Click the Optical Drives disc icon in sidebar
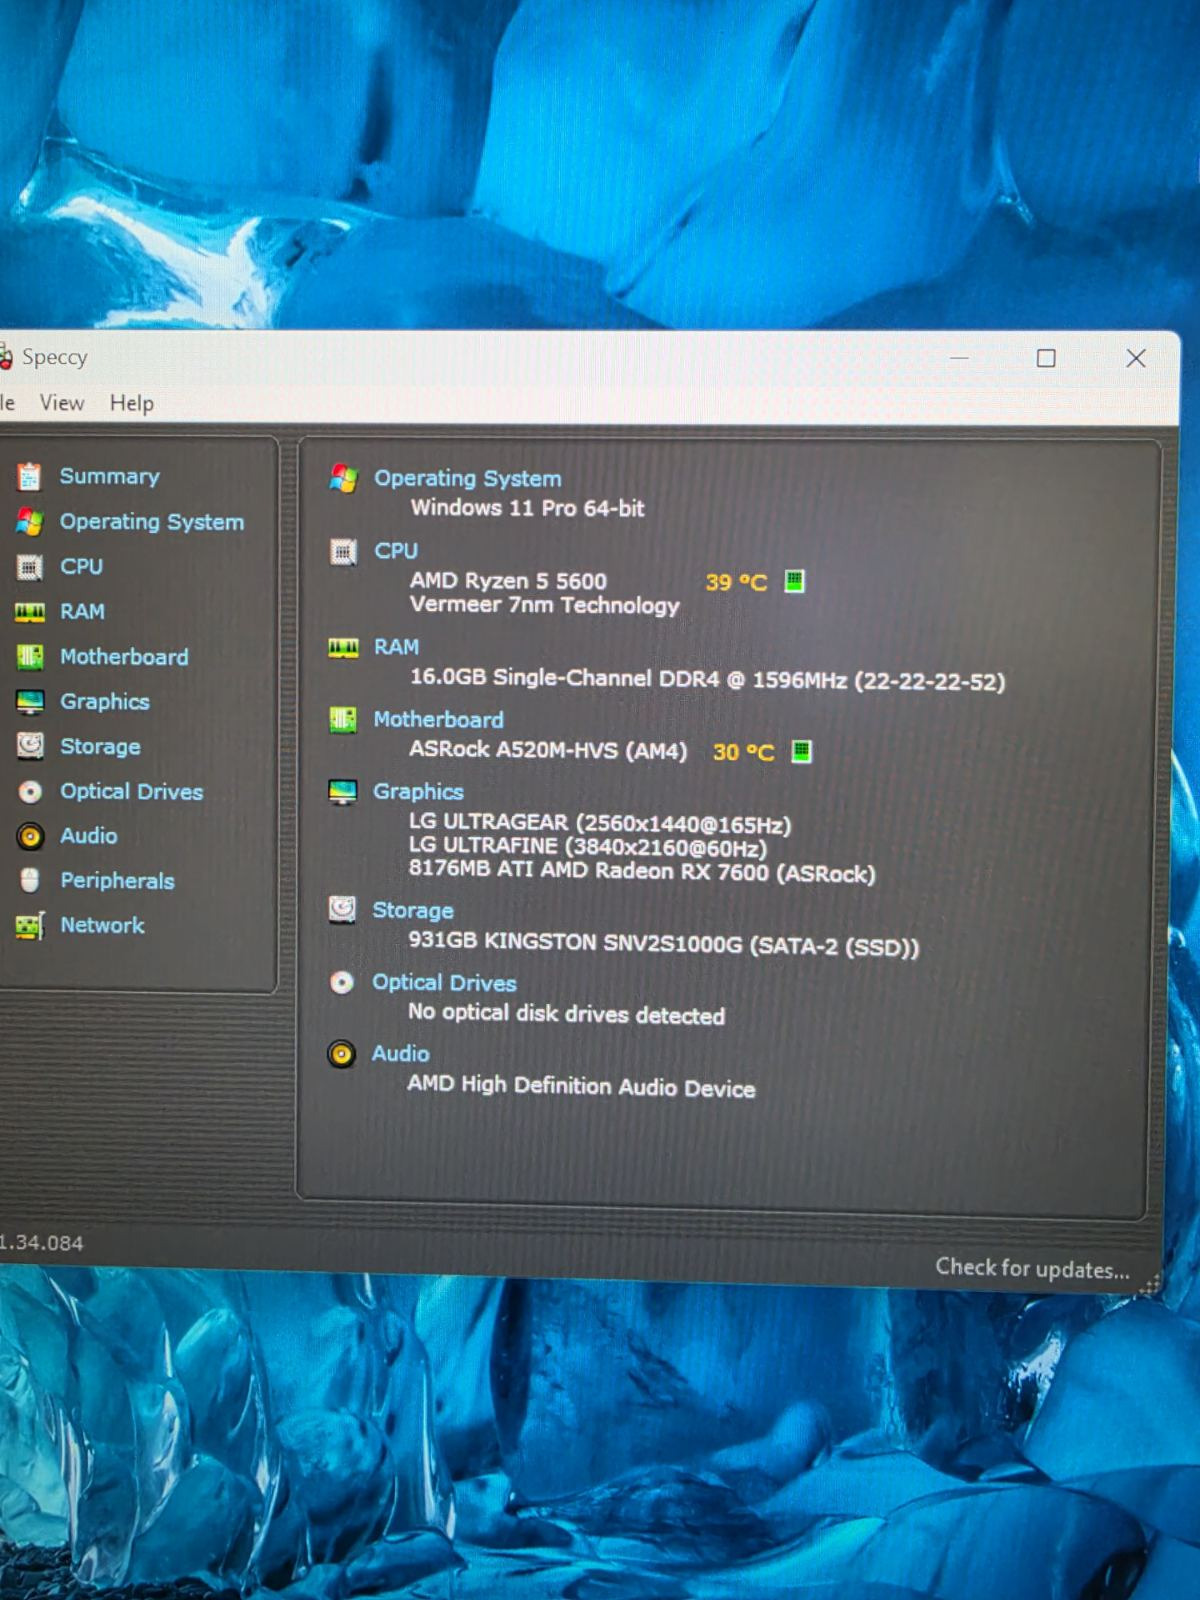Image resolution: width=1200 pixels, height=1600 pixels. (30, 792)
